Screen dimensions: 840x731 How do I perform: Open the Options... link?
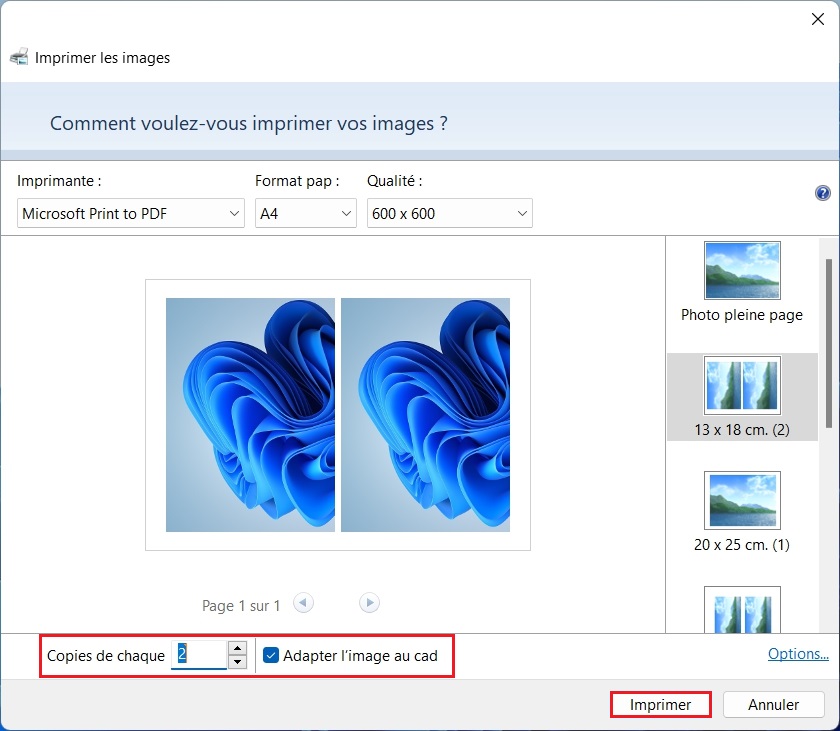[798, 654]
